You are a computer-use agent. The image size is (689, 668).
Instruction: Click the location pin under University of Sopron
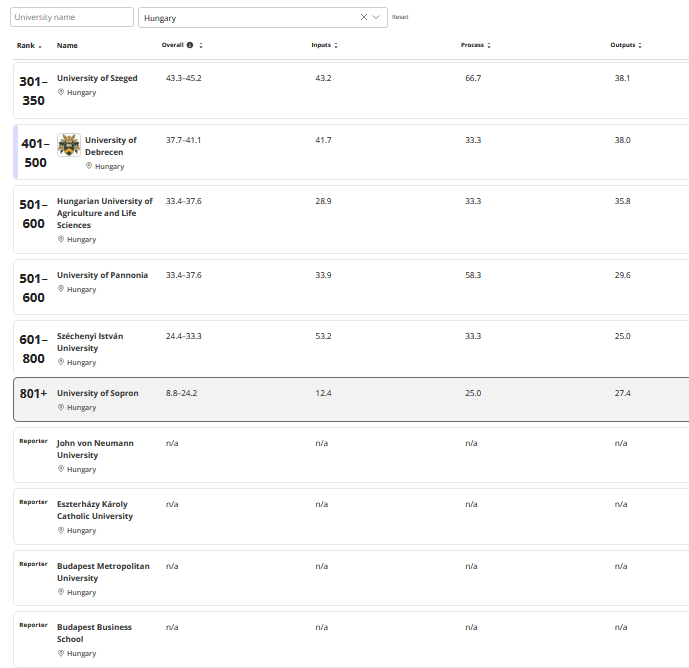tap(61, 407)
